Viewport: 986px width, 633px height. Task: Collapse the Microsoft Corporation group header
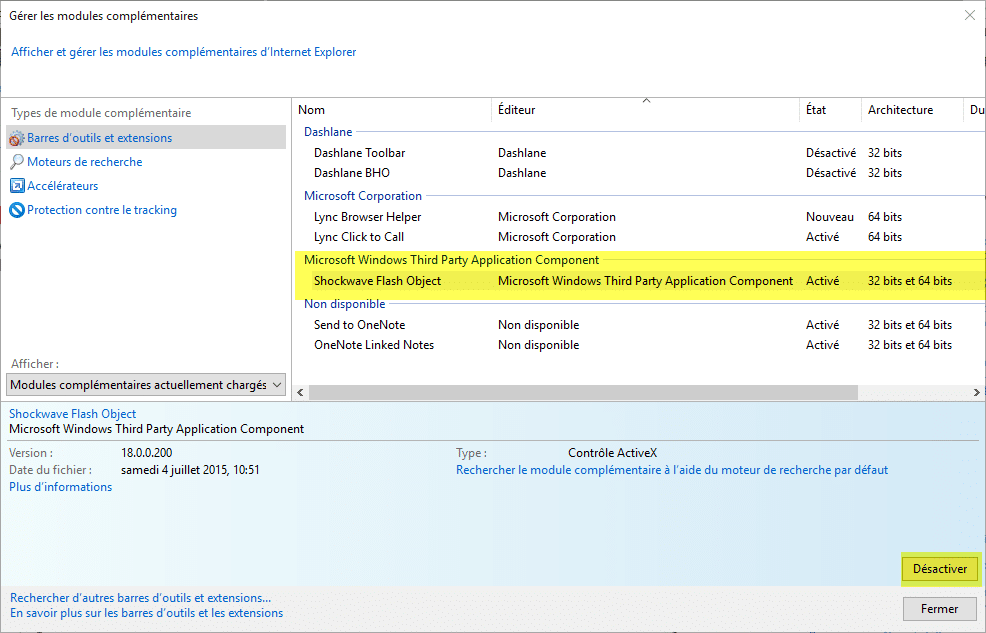pos(363,195)
